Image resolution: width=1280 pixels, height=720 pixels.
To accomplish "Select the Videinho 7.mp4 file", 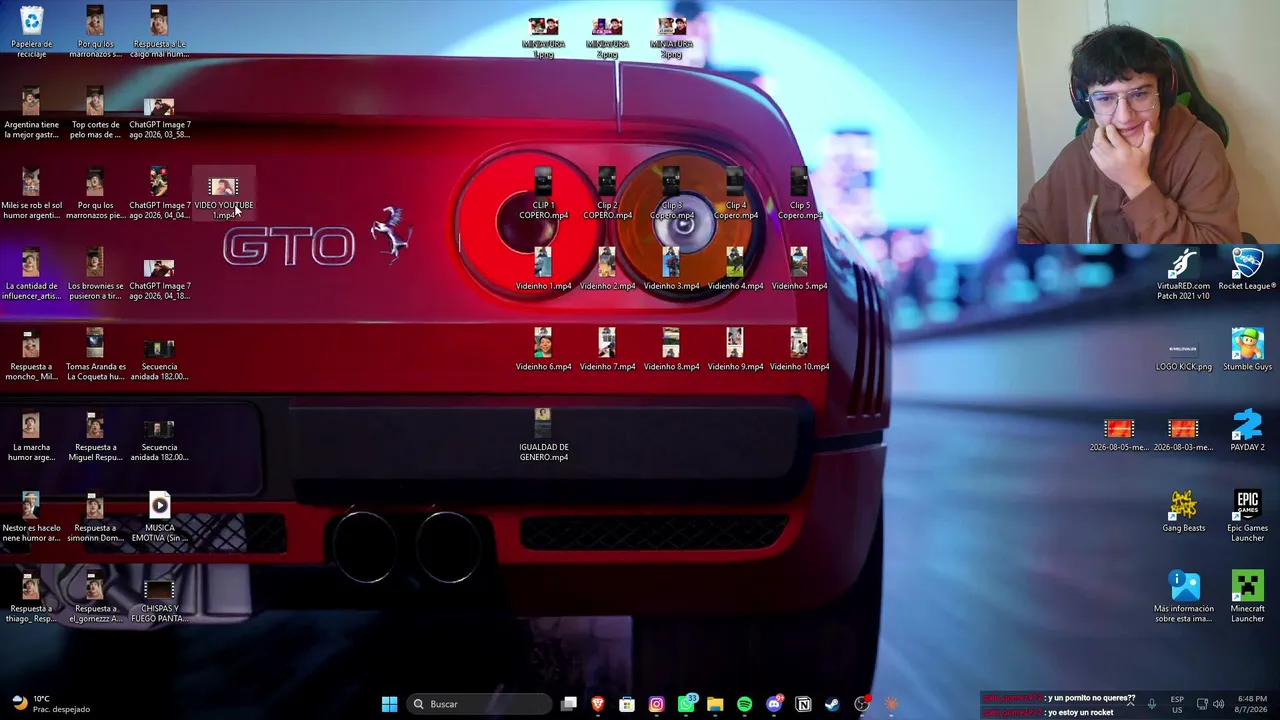I will [607, 351].
